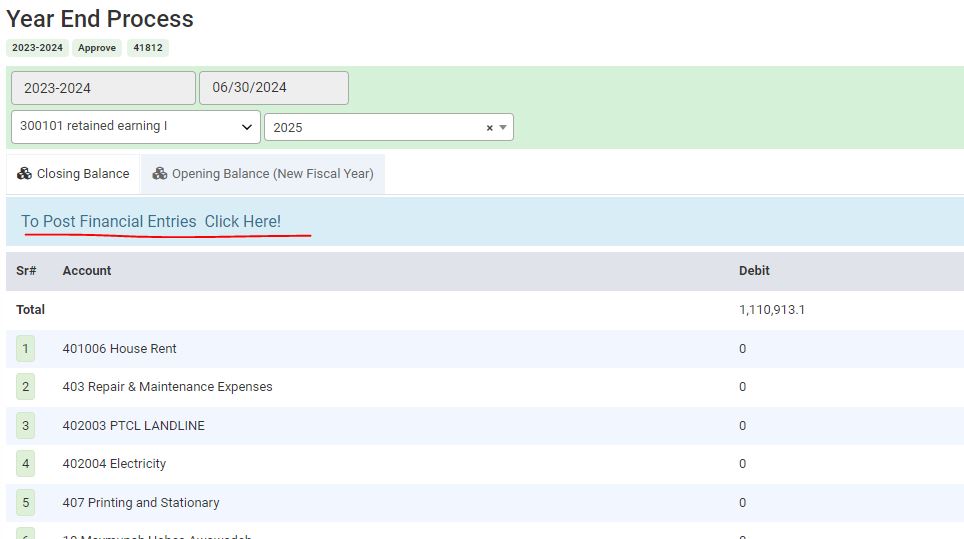Viewport: 964px width, 539px height.
Task: Click serial number badge 1
Action: click(26, 349)
